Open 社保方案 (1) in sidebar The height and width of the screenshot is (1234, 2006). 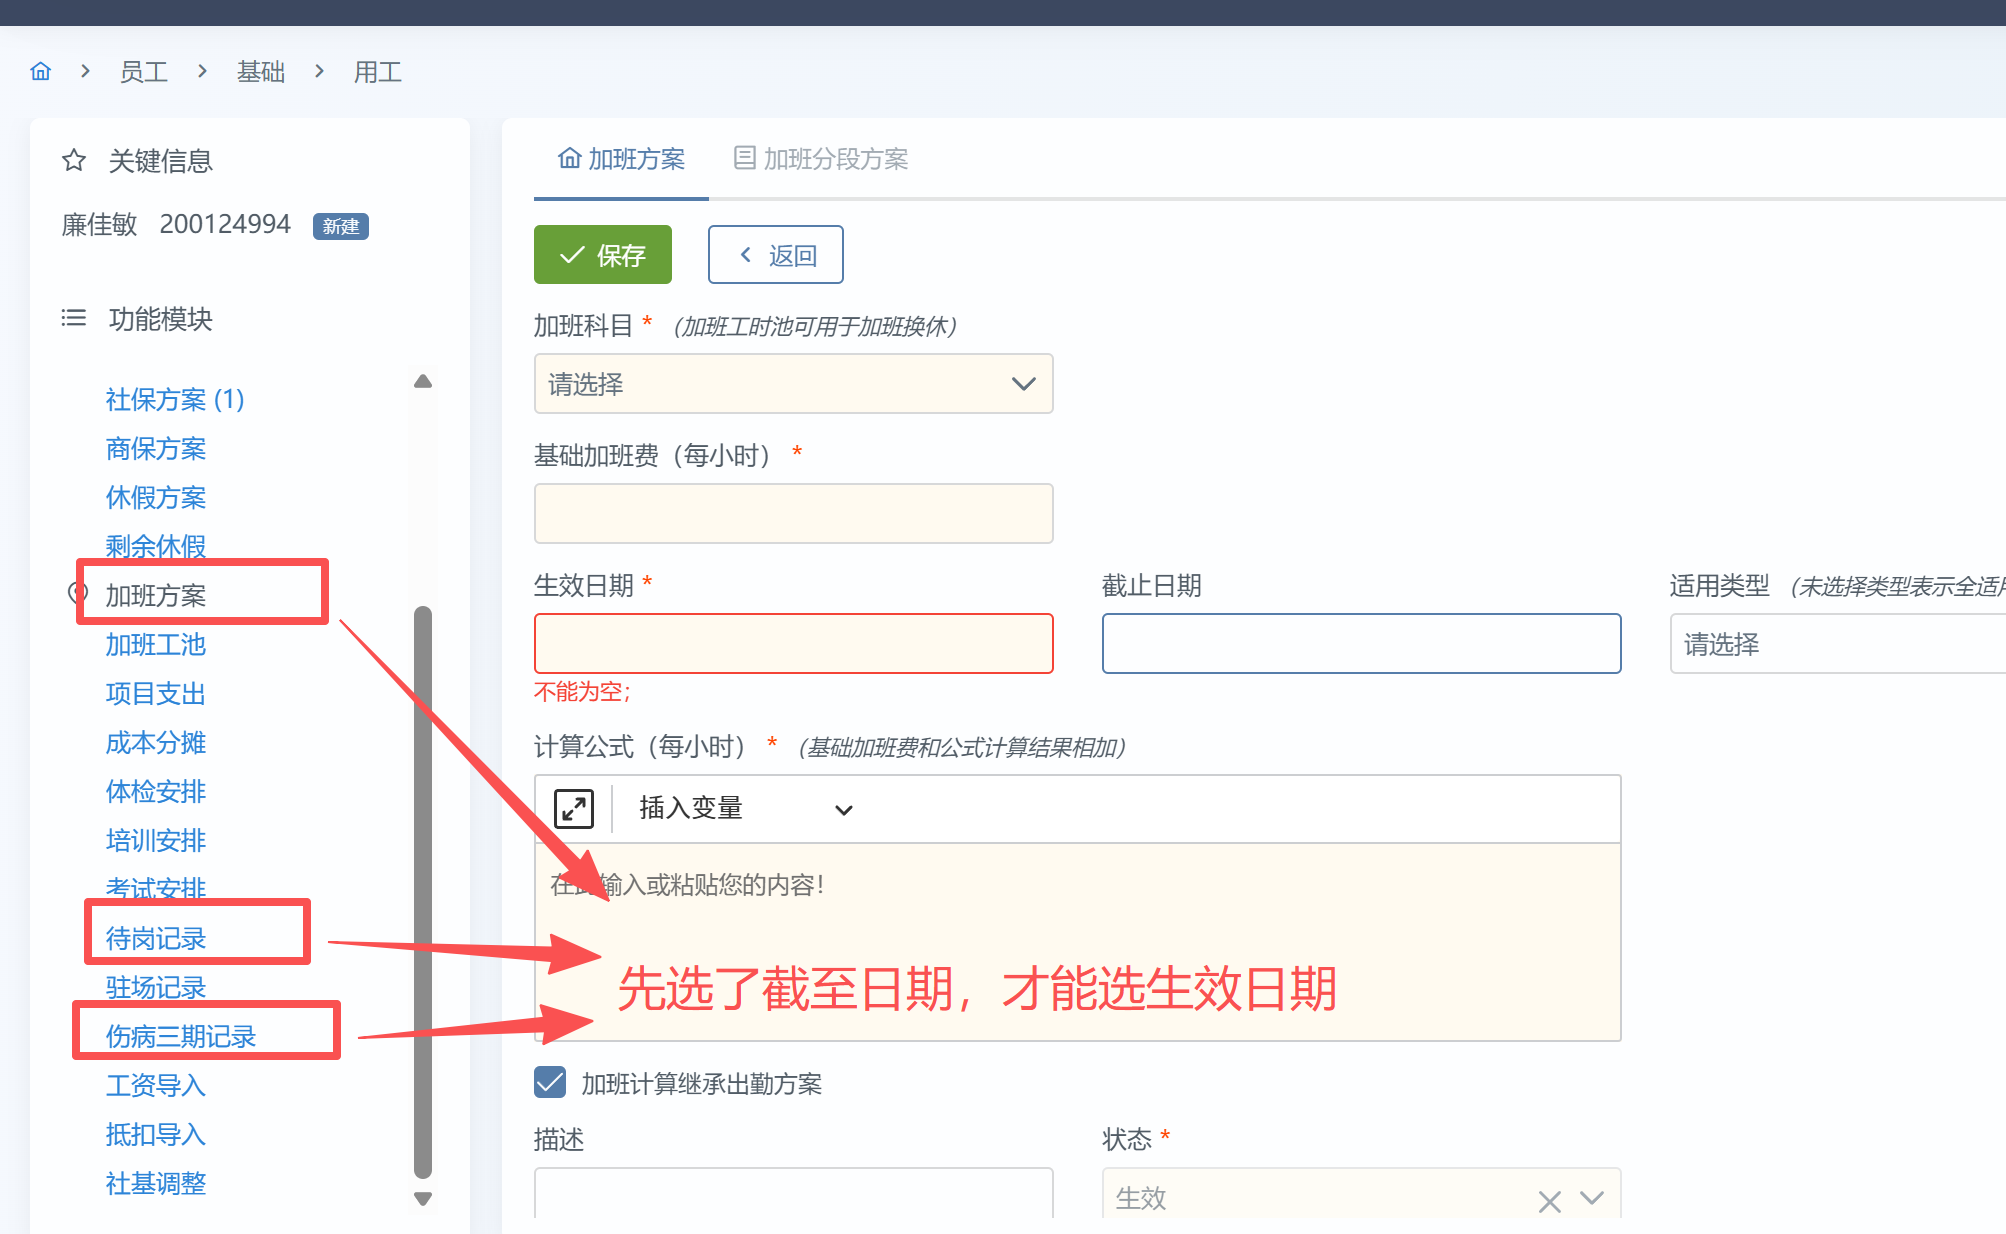pyautogui.click(x=175, y=399)
